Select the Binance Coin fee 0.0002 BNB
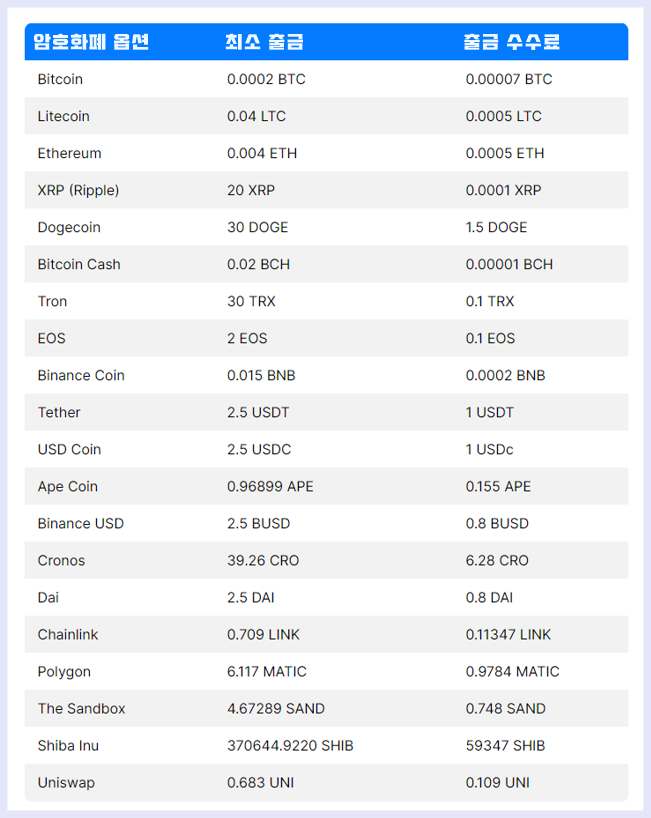This screenshot has width=651, height=818. [505, 376]
